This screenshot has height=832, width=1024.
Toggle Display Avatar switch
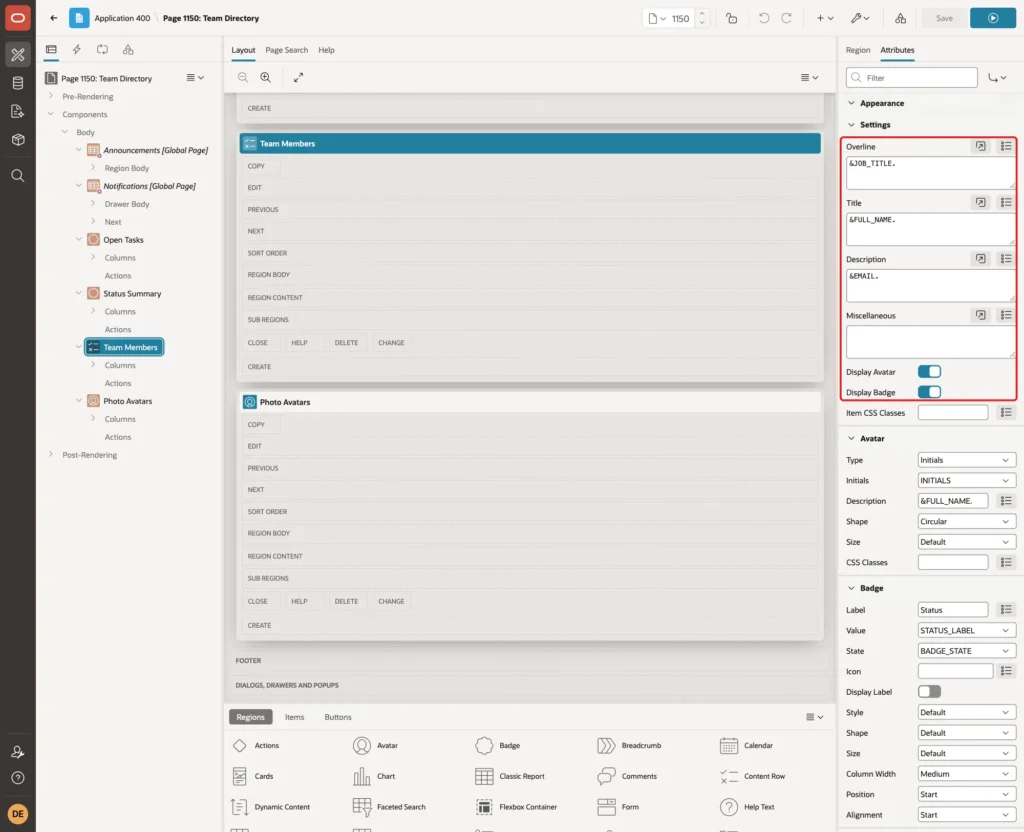pos(929,372)
